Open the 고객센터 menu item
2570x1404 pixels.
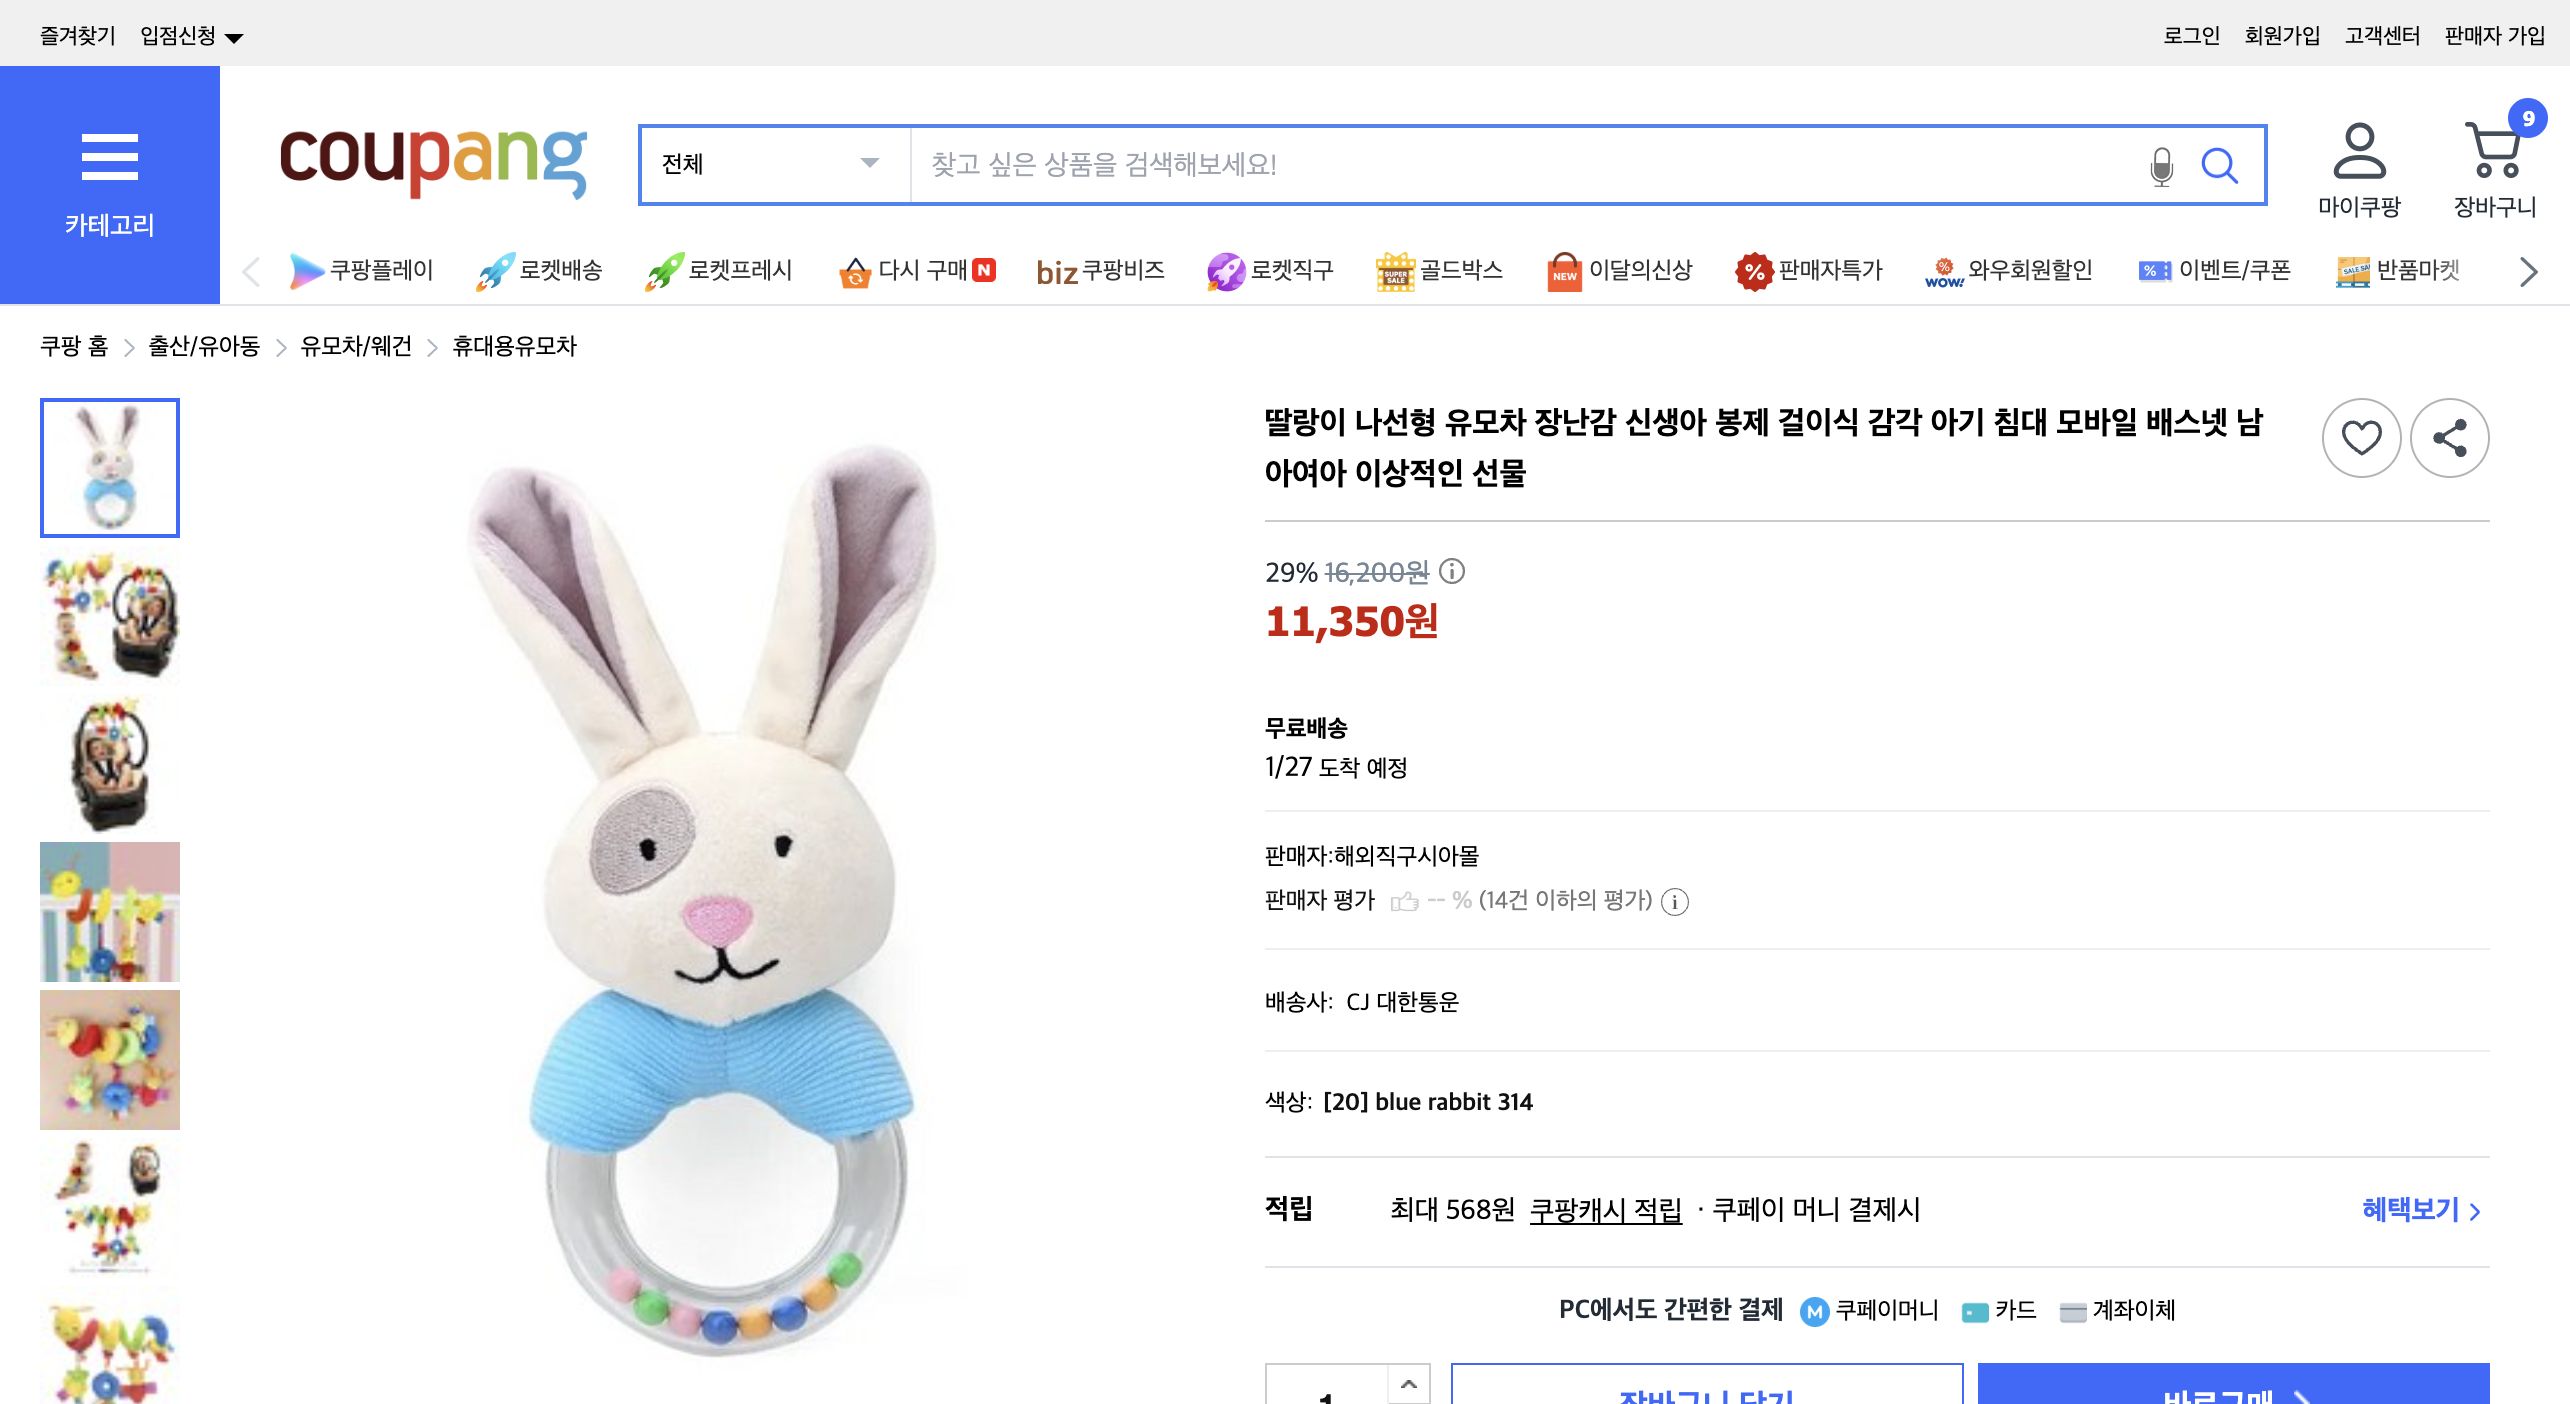2382,34
